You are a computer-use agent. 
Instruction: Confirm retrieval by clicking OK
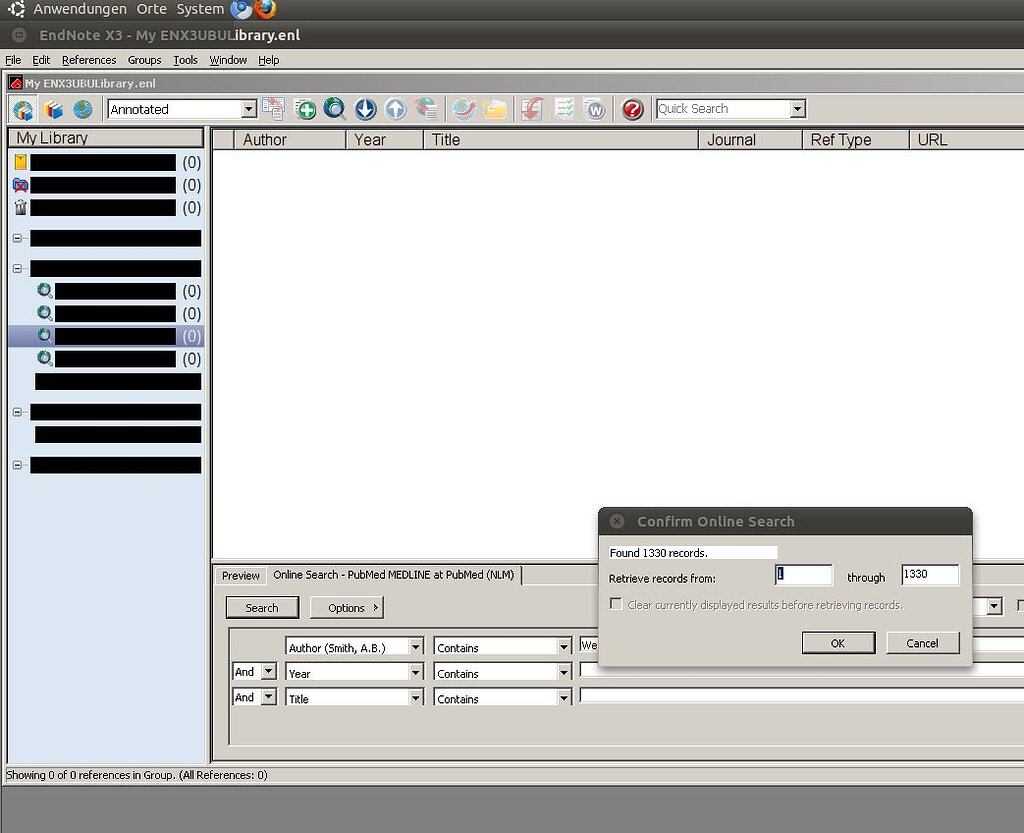click(838, 643)
